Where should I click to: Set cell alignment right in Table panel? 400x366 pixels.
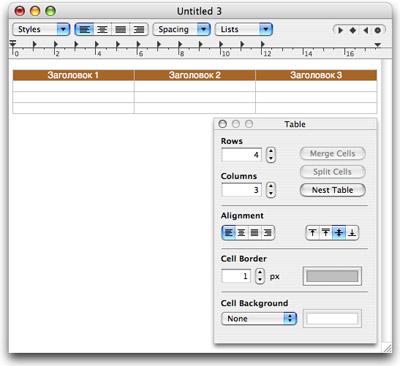pos(268,233)
